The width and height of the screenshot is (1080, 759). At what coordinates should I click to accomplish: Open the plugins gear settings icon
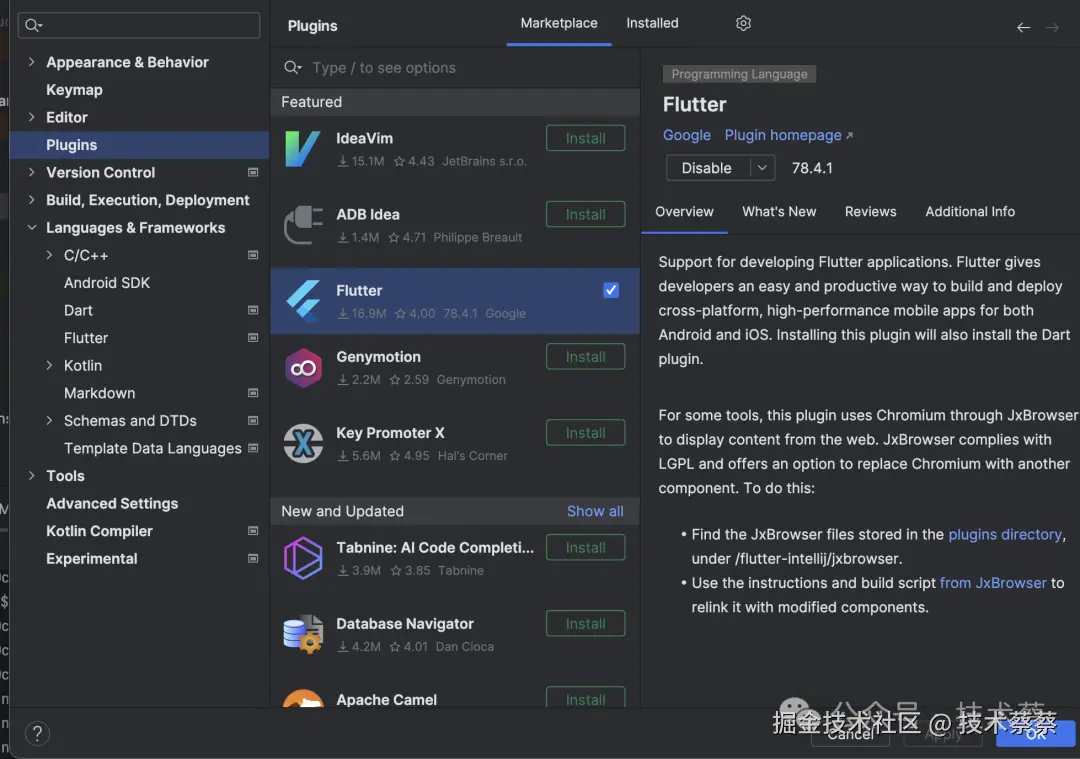743,23
